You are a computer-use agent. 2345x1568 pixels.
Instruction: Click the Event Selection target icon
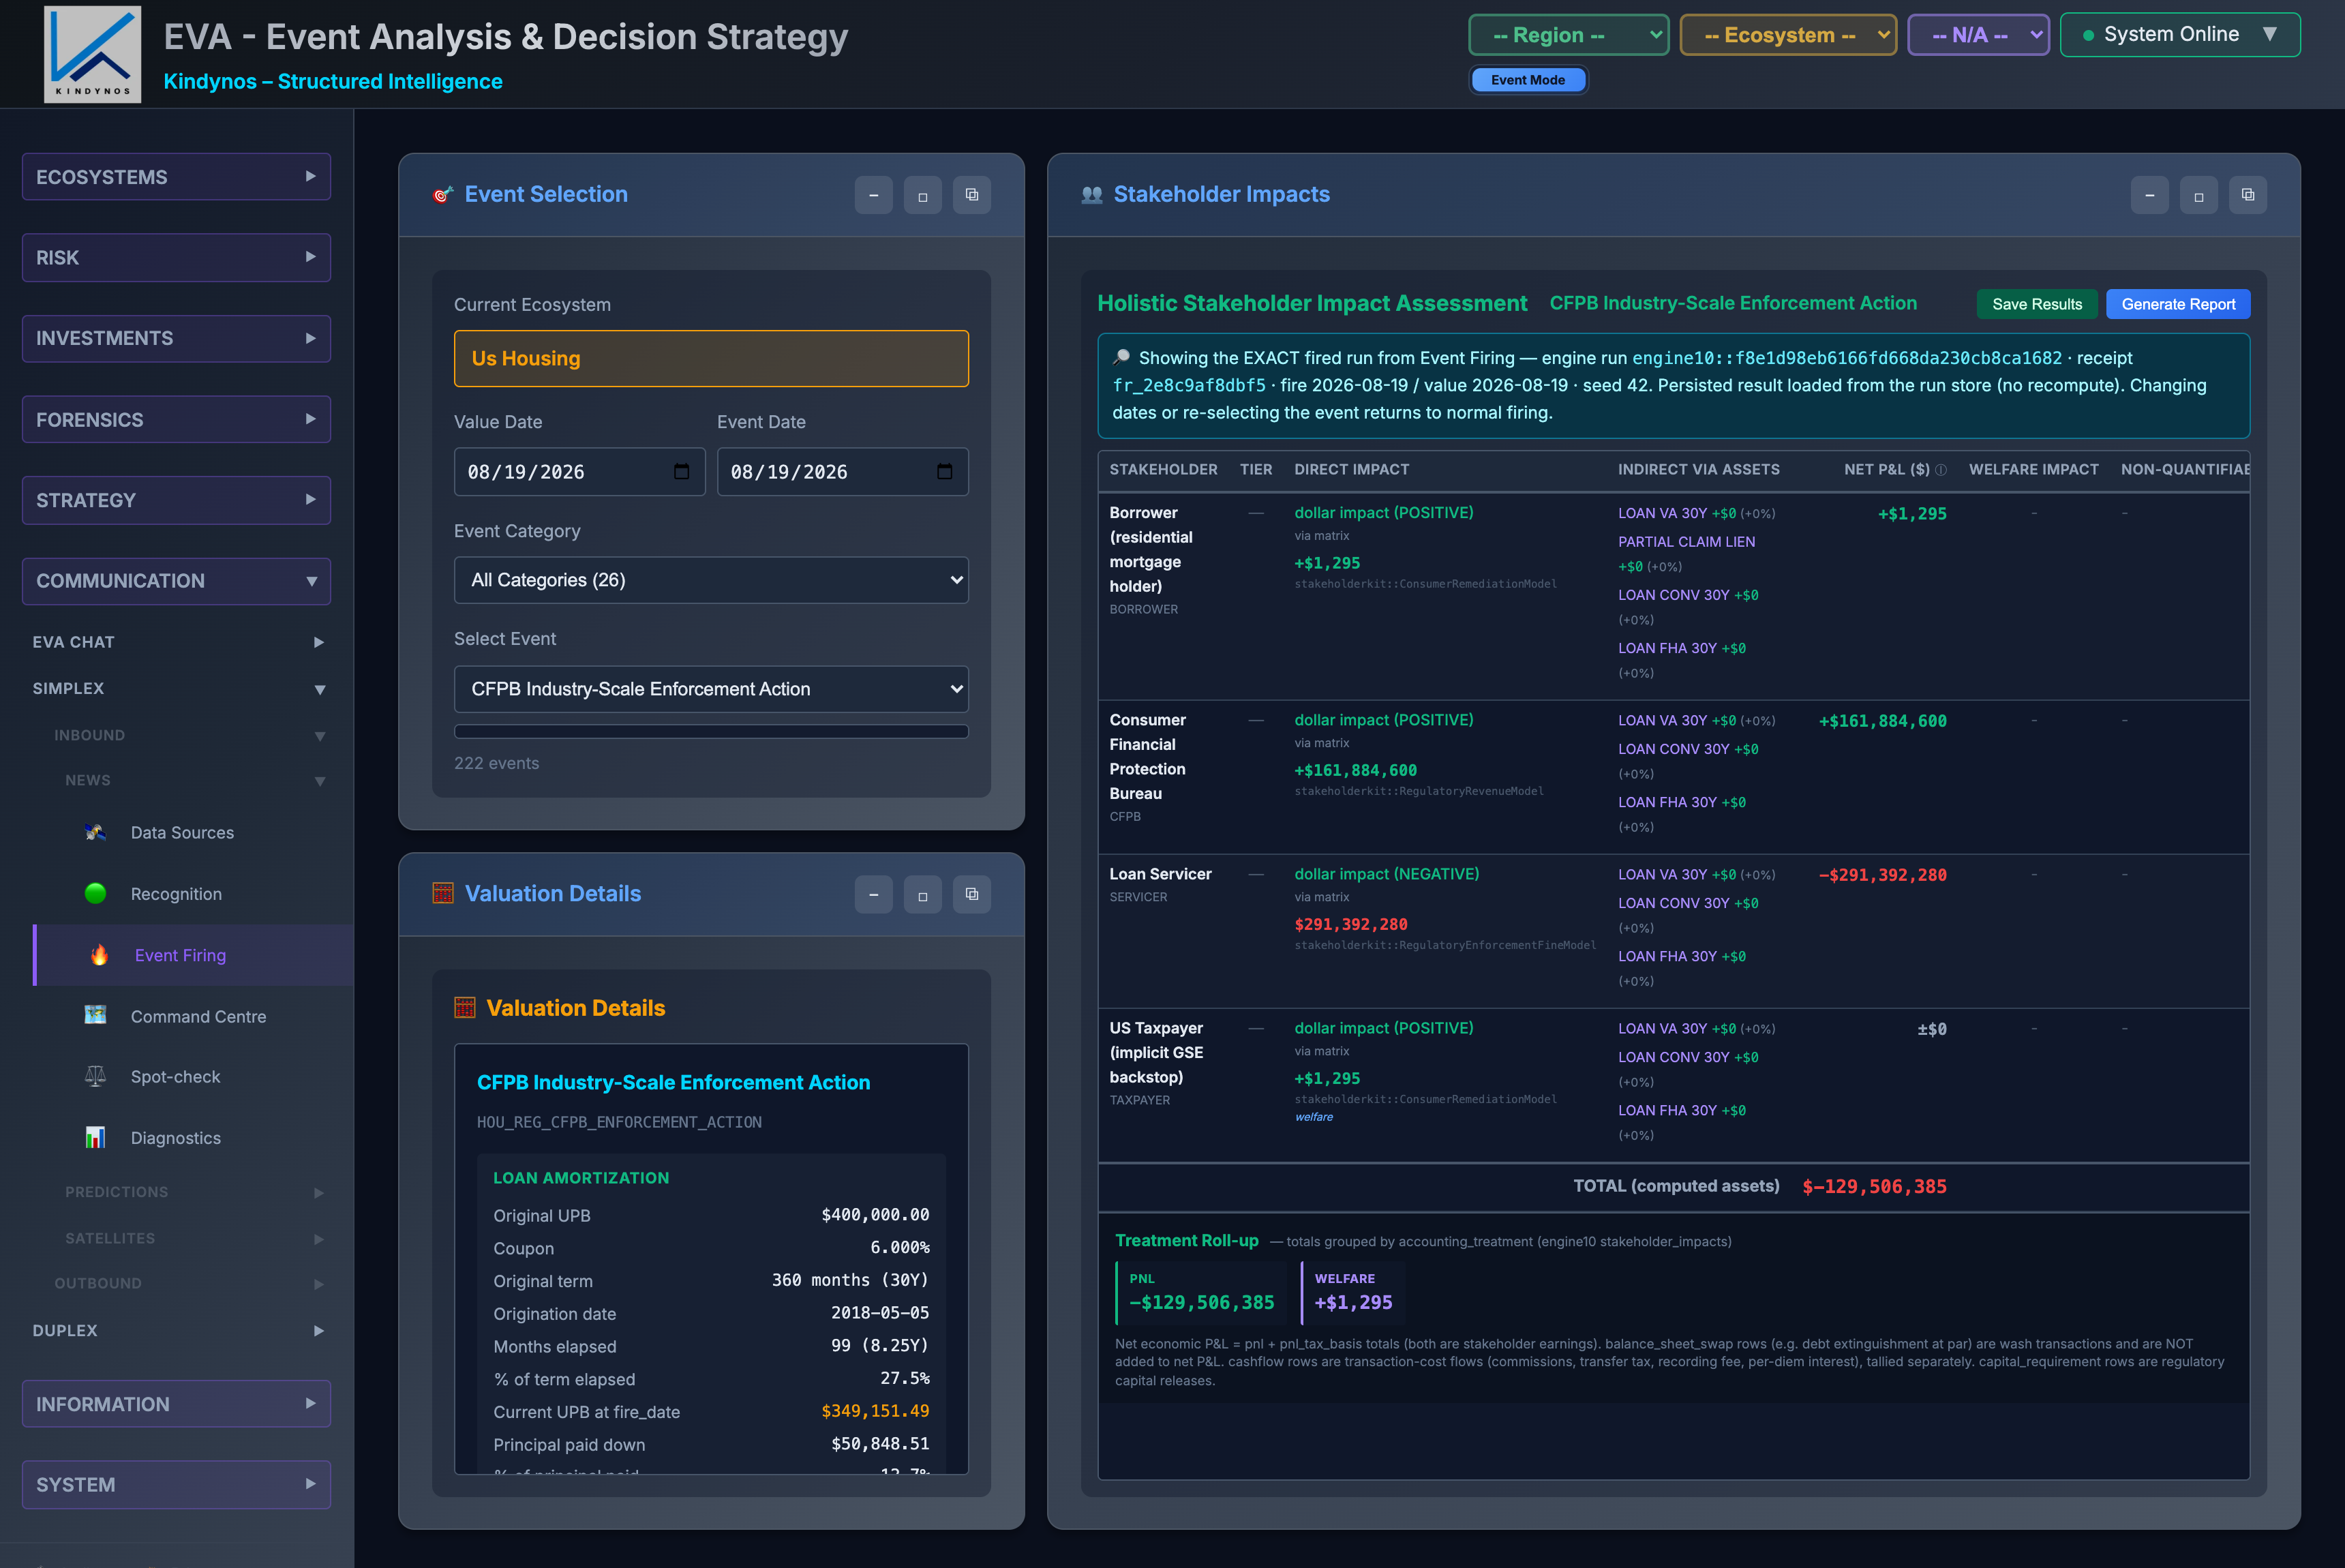[x=442, y=195]
